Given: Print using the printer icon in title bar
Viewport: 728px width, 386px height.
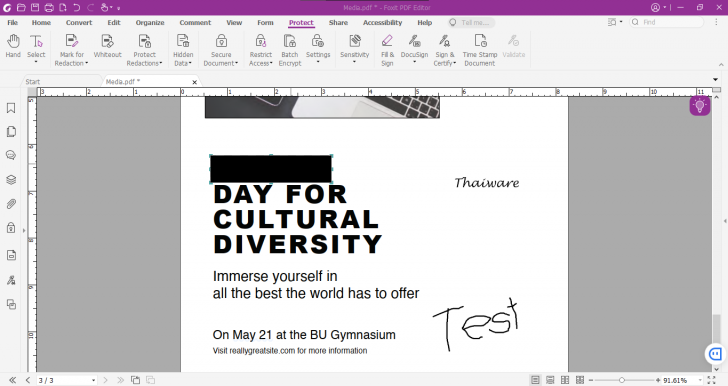Looking at the screenshot, I should pos(49,7).
